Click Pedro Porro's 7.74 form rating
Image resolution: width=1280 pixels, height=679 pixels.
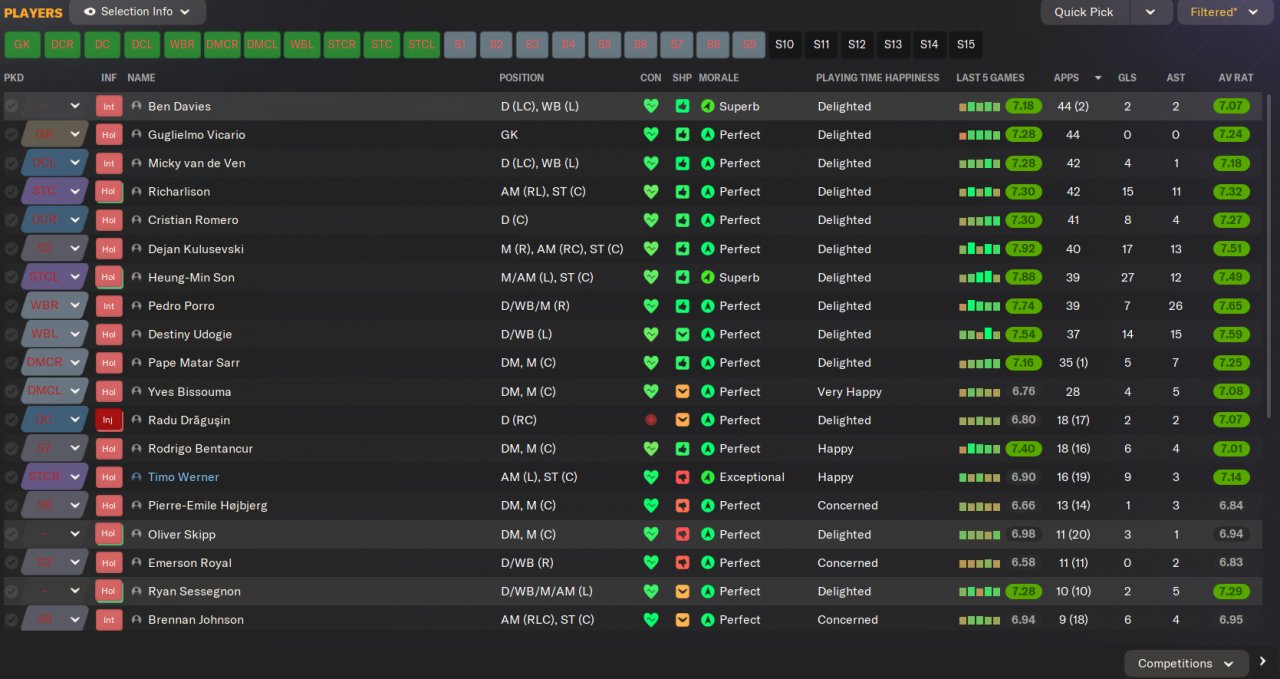[1022, 306]
